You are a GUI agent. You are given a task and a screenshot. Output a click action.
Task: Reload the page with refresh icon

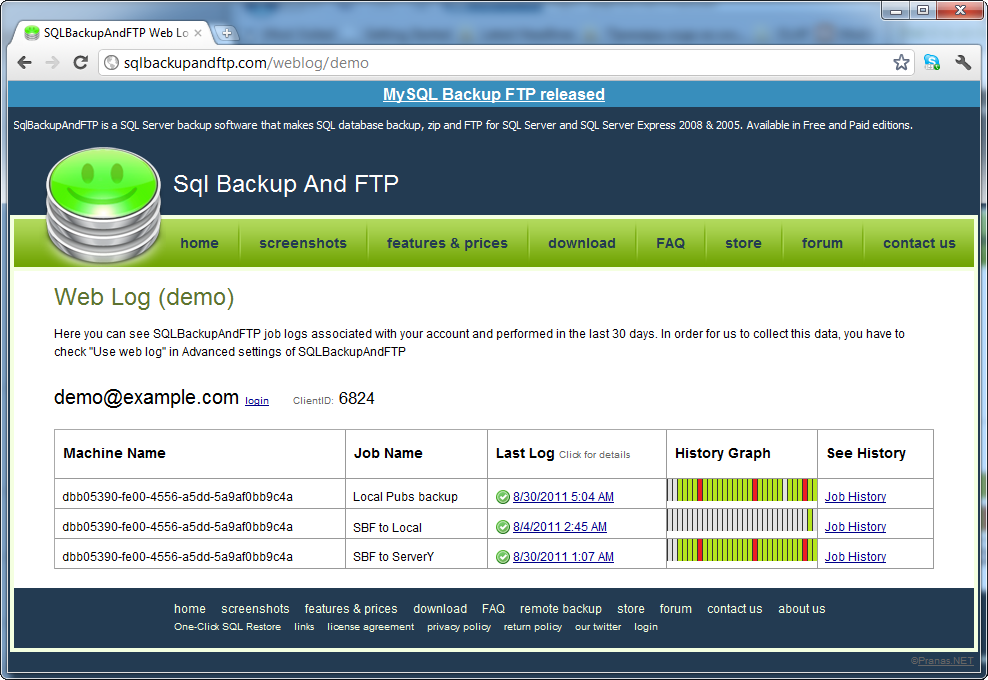80,62
